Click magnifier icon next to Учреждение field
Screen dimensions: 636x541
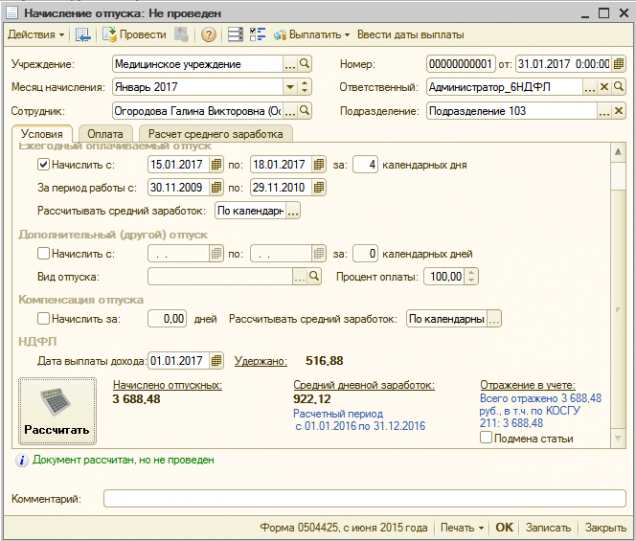coord(305,64)
